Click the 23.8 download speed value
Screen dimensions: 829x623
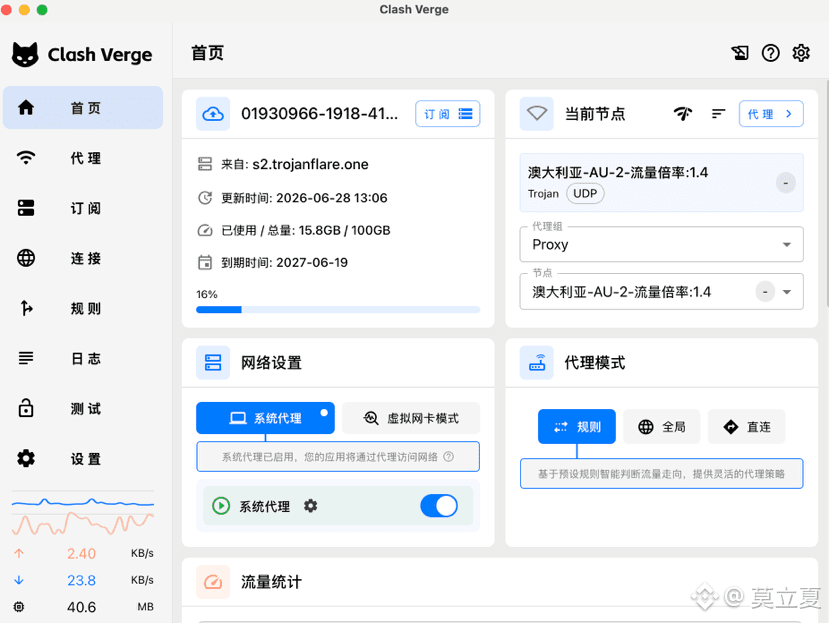pos(81,580)
